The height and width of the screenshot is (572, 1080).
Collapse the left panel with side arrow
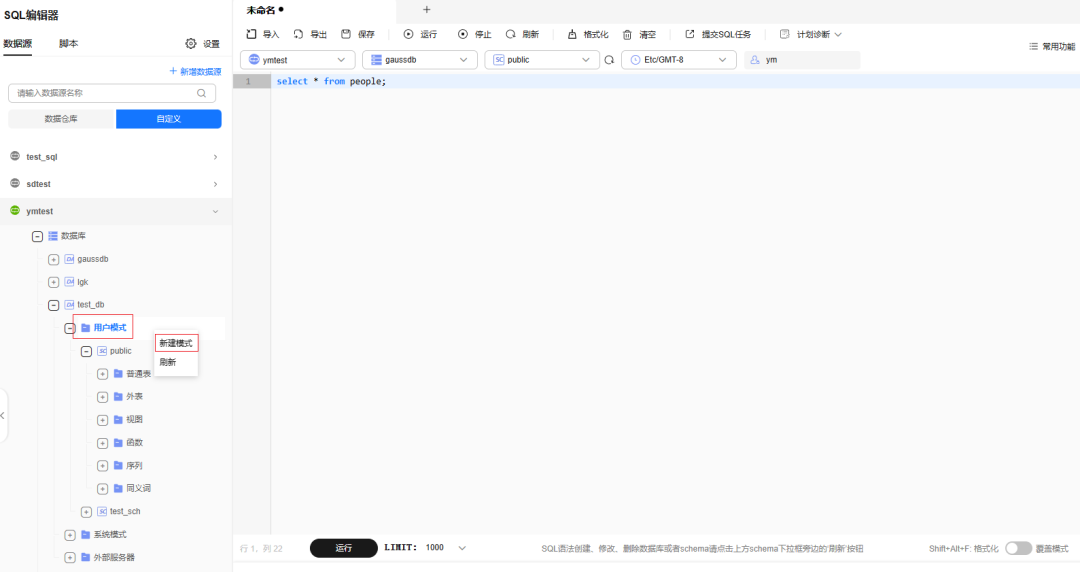click(3, 416)
